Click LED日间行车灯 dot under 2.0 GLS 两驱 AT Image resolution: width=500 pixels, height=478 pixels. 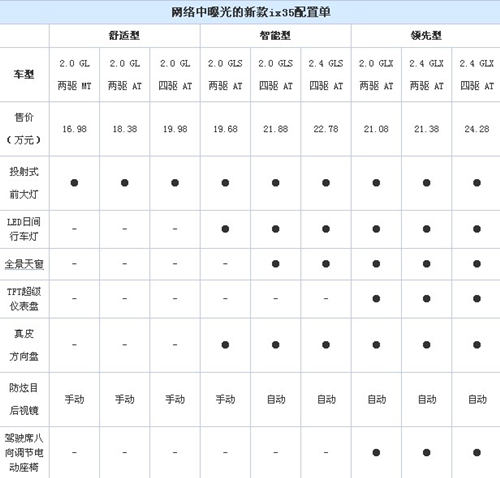pyautogui.click(x=225, y=229)
